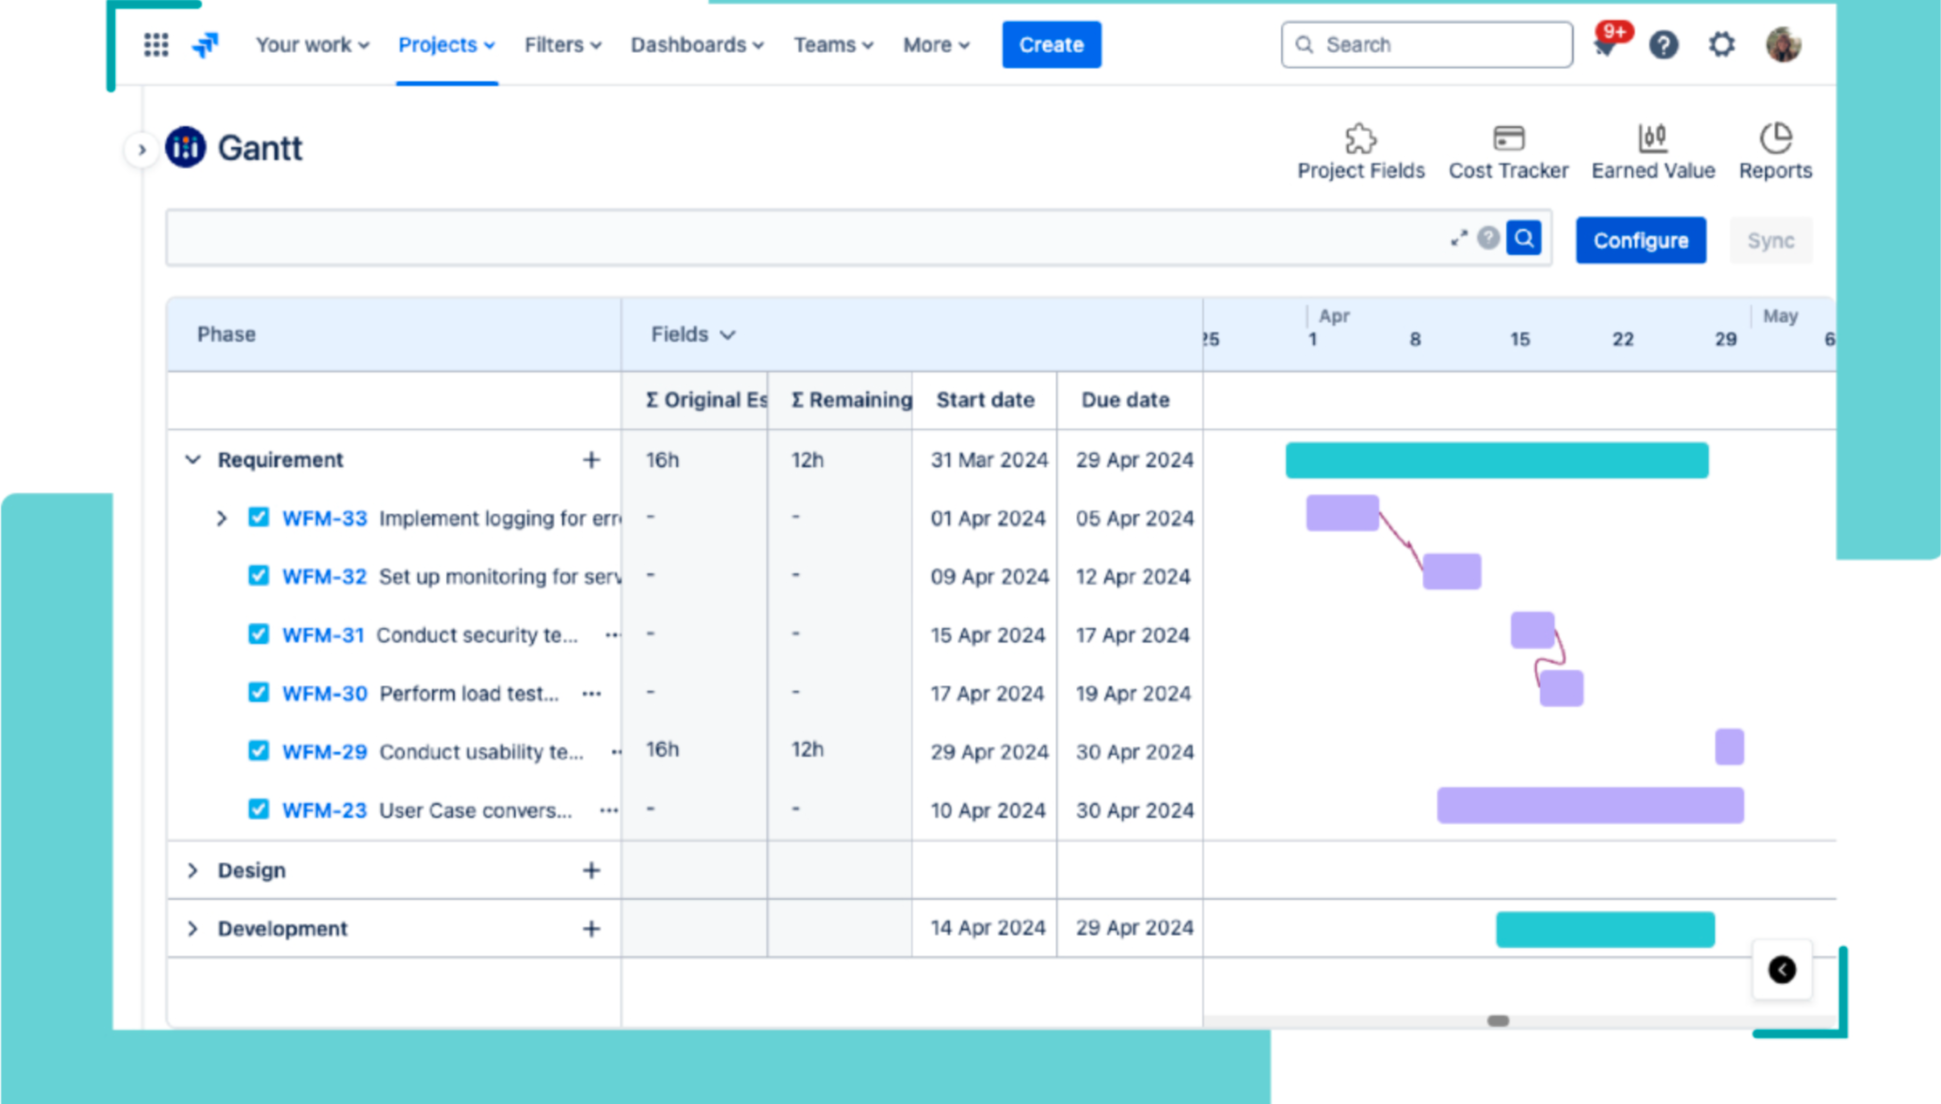1941x1104 pixels.
Task: Open the app switcher grid icon
Action: point(156,45)
